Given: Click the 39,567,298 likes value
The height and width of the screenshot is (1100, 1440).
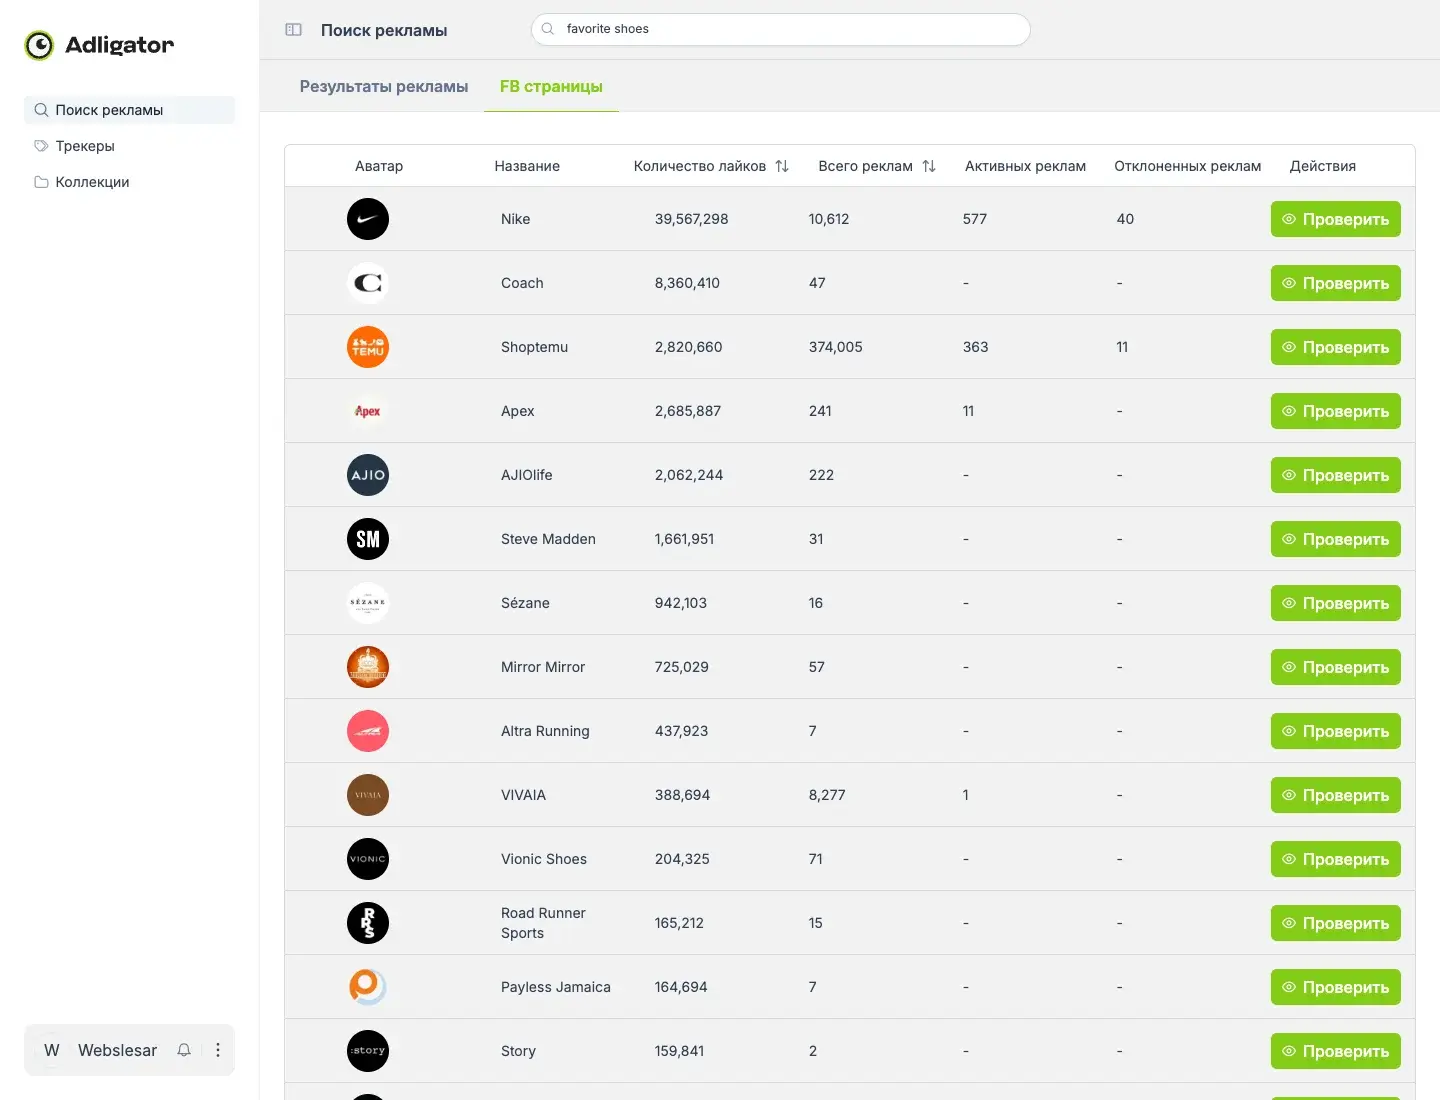Looking at the screenshot, I should 692,219.
